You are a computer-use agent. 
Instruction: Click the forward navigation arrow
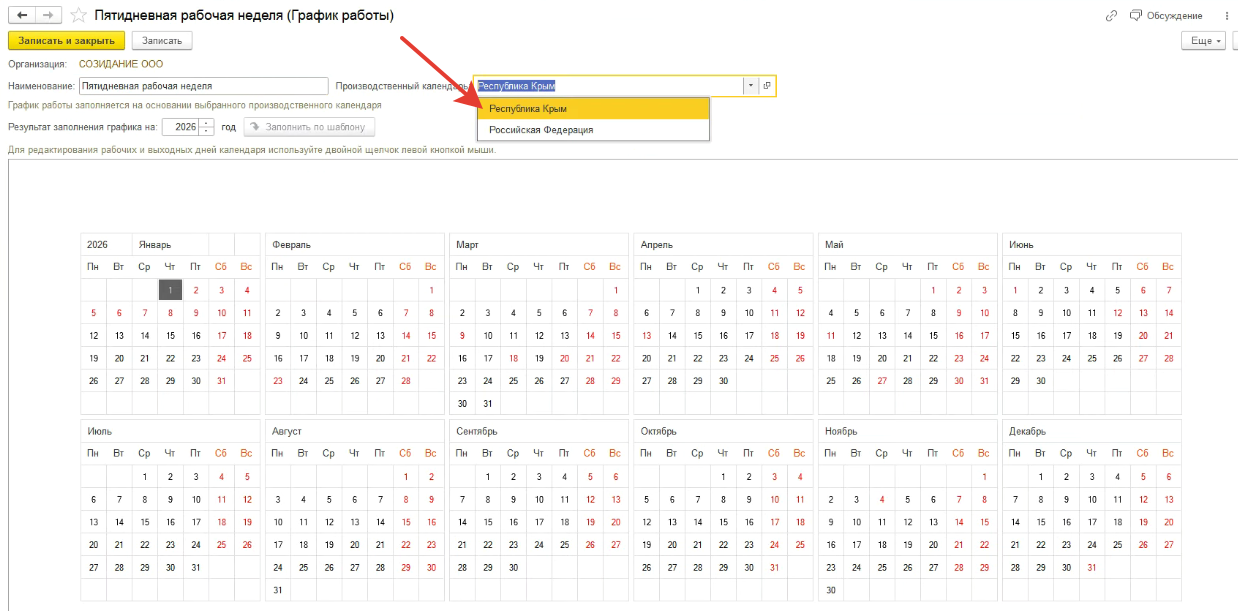47,15
